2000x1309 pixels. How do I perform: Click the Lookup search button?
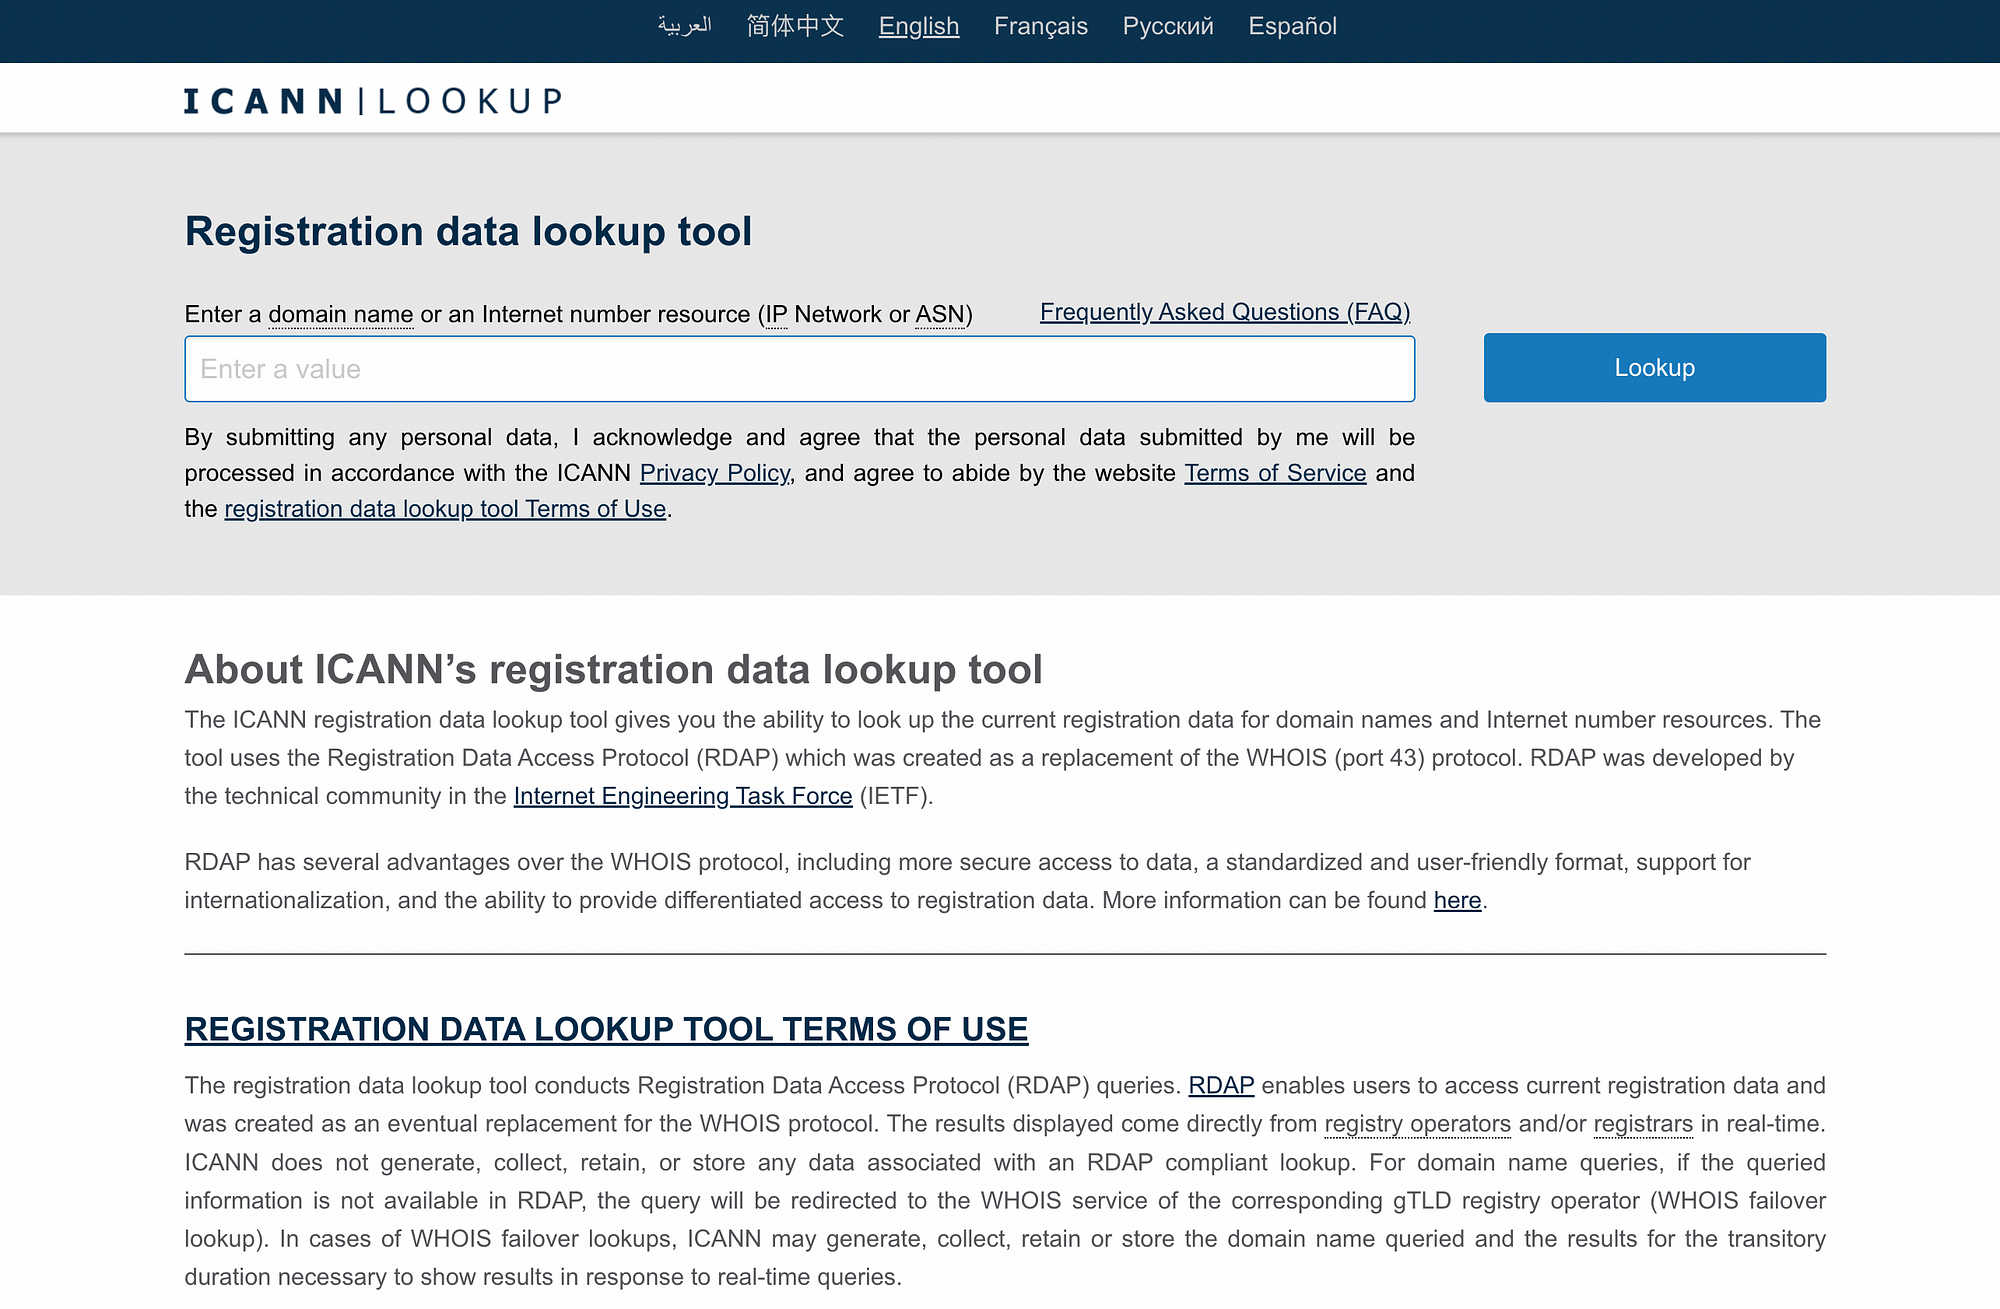[1654, 367]
